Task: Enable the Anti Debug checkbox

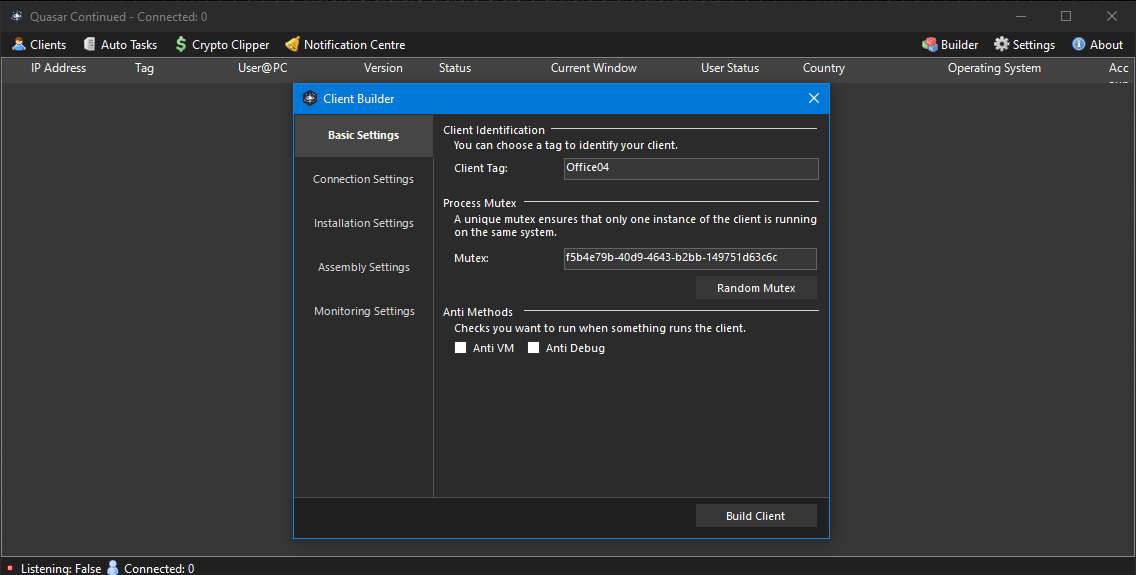Action: (x=534, y=348)
